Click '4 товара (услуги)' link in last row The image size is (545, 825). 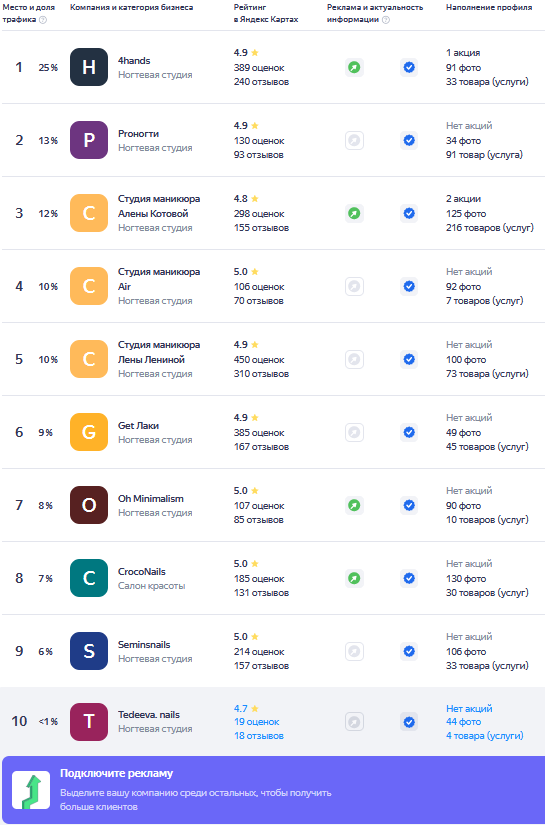pyautogui.click(x=485, y=736)
